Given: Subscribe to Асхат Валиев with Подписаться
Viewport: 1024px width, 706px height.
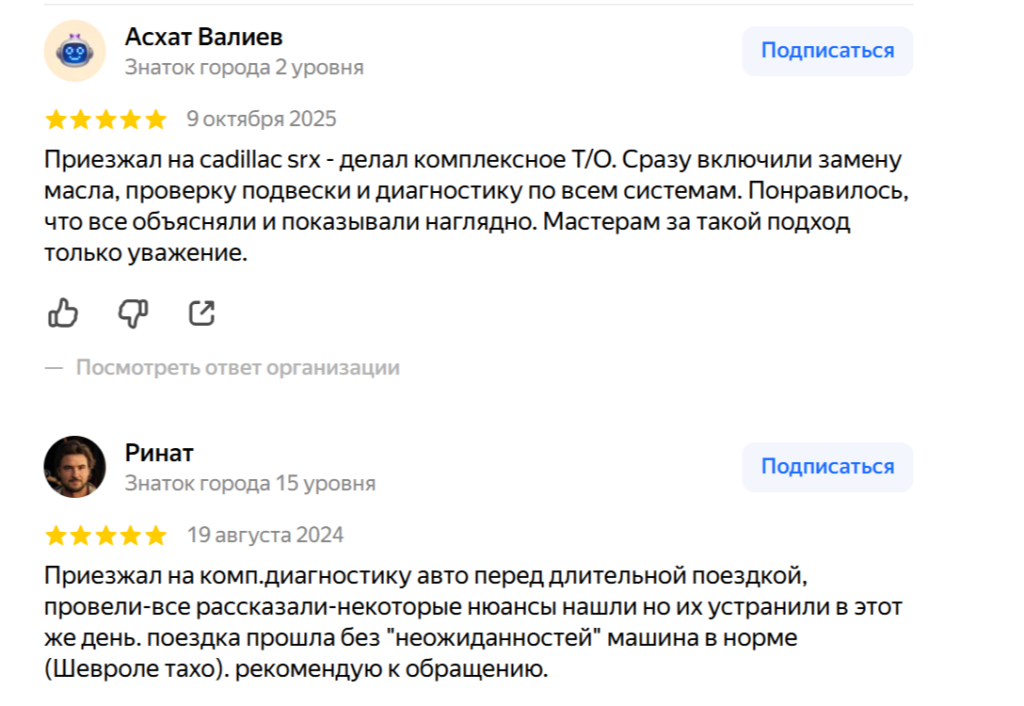Looking at the screenshot, I should coord(827,51).
